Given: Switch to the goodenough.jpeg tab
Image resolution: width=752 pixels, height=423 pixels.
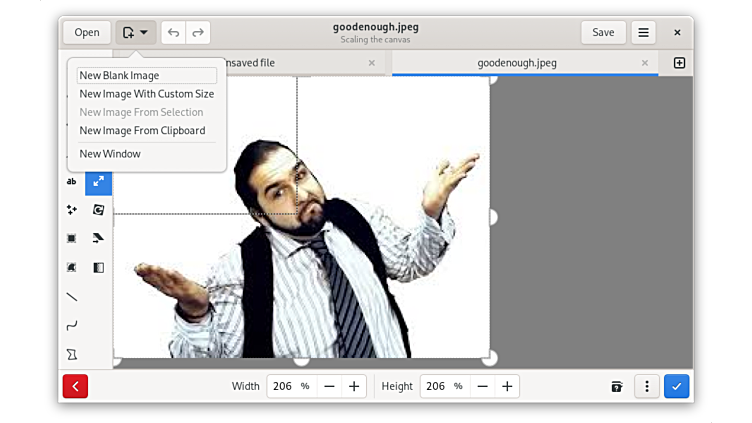Looking at the screenshot, I should [x=517, y=63].
